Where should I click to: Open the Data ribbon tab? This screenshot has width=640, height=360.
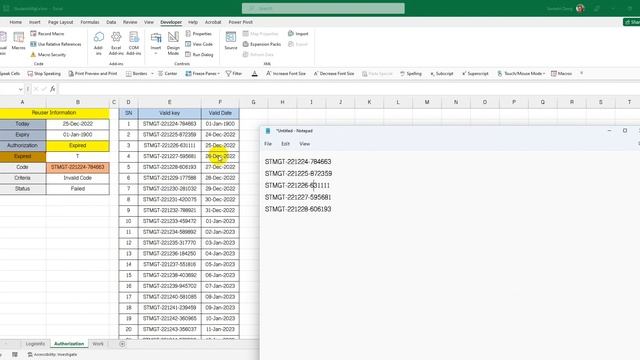[x=111, y=22]
